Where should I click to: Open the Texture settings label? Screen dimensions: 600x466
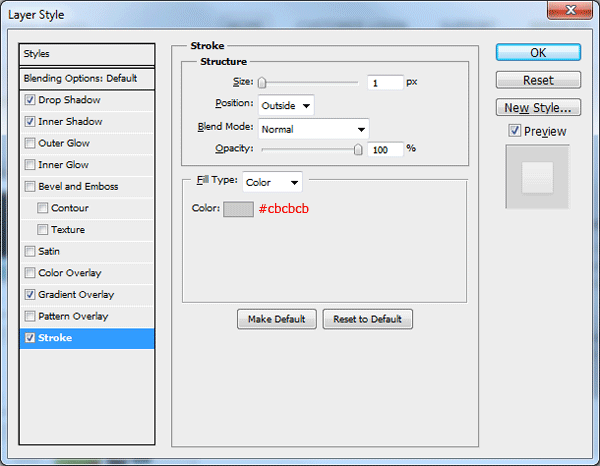point(68,230)
